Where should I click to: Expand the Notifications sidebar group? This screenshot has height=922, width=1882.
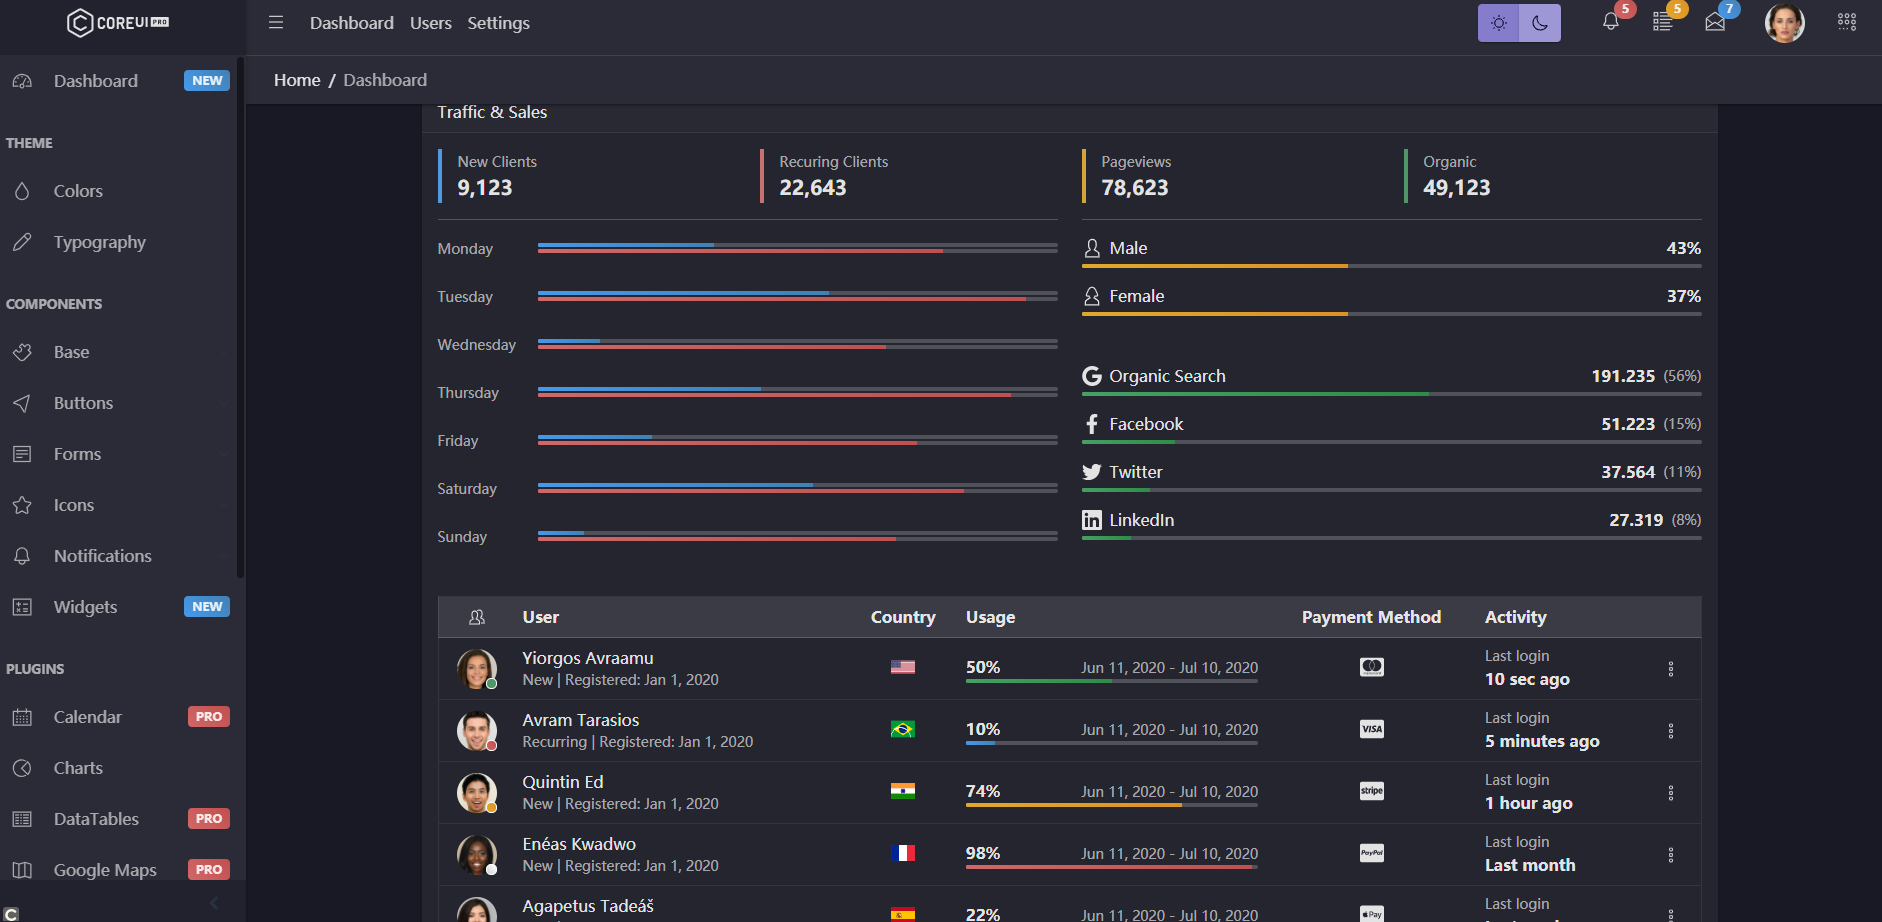(118, 556)
